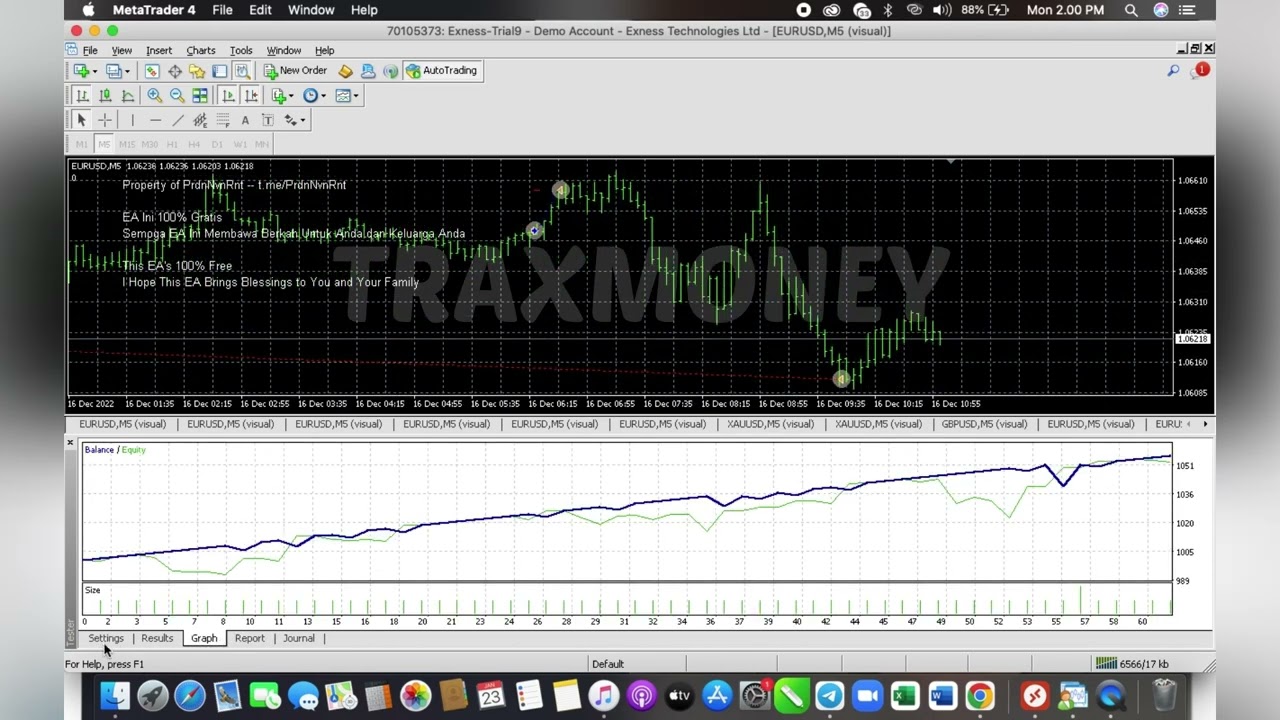Screen dimensions: 1280x720
Task: Switch timeframe to M30
Action: (150, 144)
